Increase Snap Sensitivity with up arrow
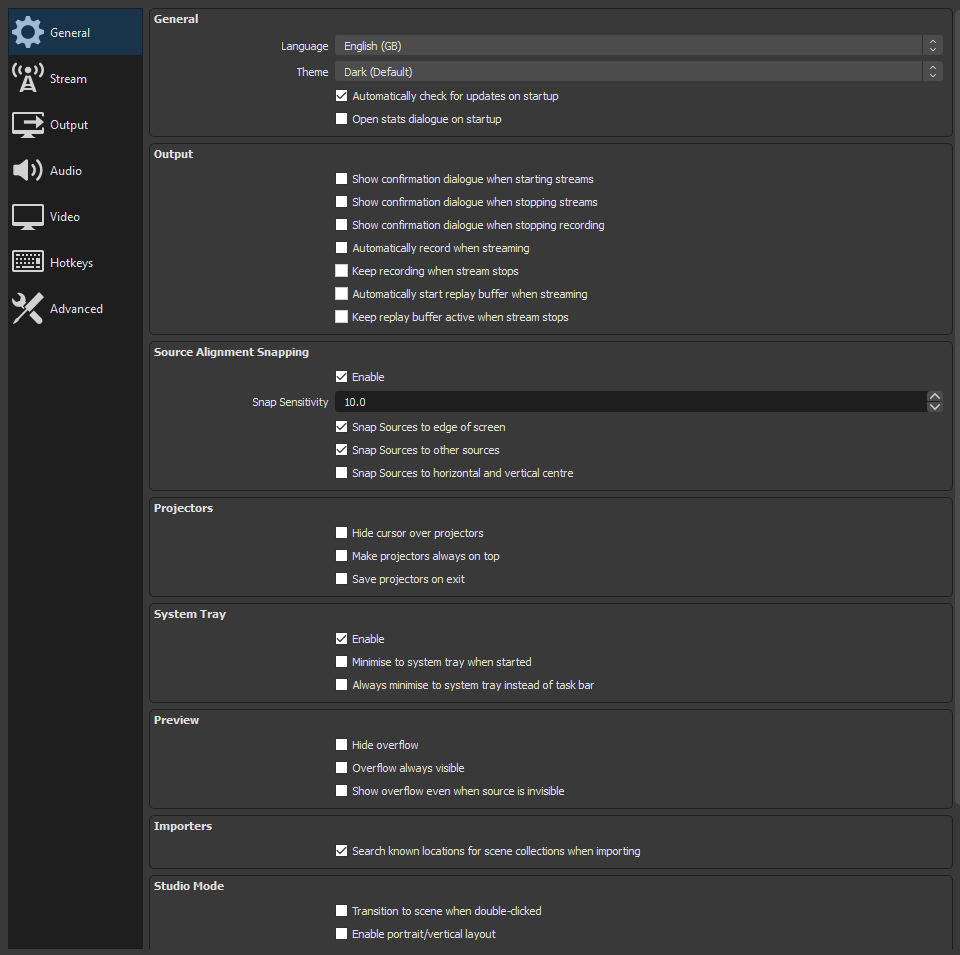Viewport: 960px width, 955px height. pyautogui.click(x=934, y=397)
